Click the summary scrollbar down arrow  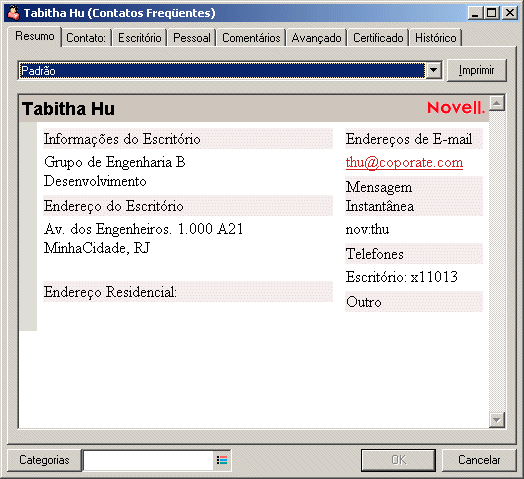pyautogui.click(x=497, y=420)
